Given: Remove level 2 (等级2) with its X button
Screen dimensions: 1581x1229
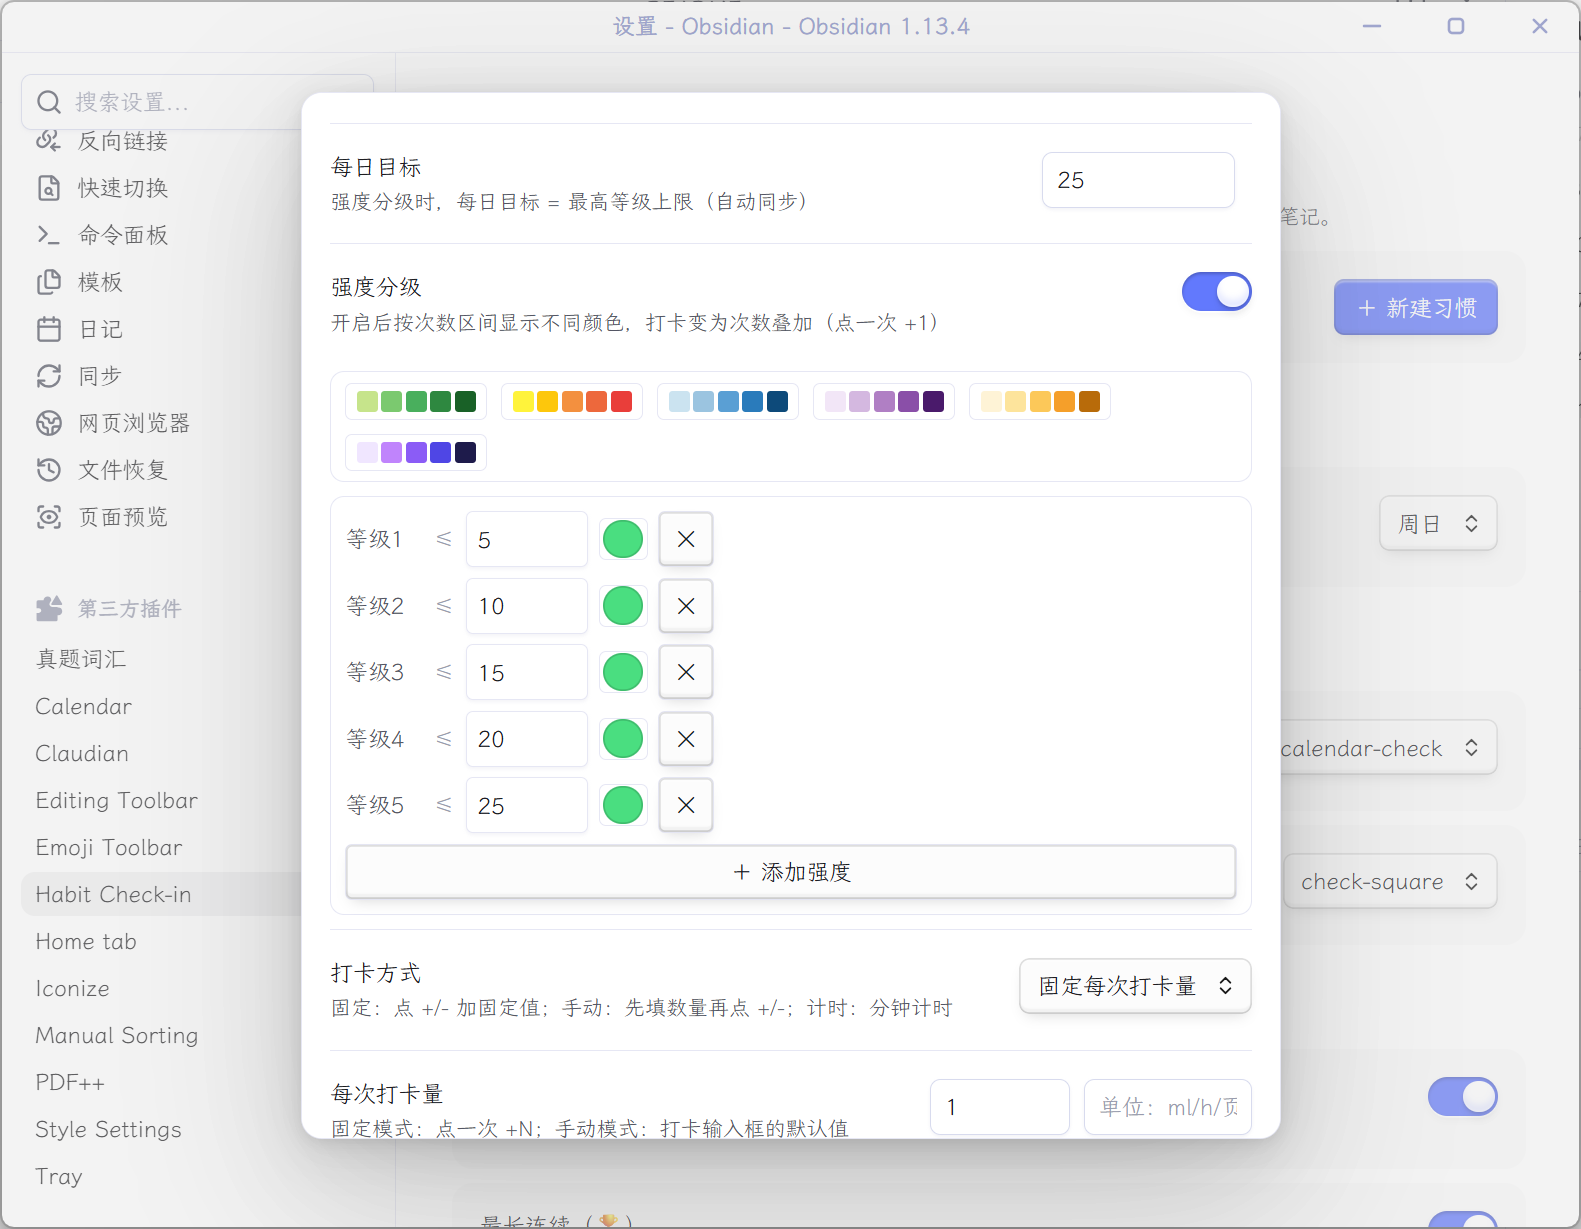Looking at the screenshot, I should click(x=686, y=606).
